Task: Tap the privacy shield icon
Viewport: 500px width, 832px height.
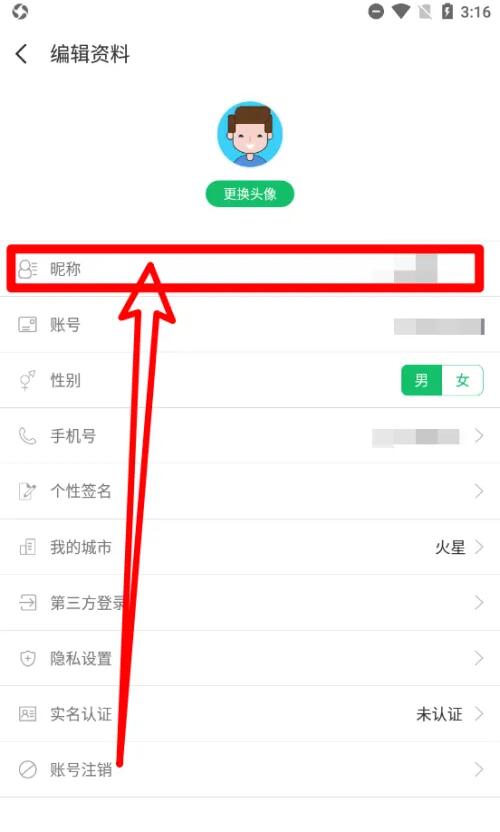Action: pyautogui.click(x=28, y=658)
